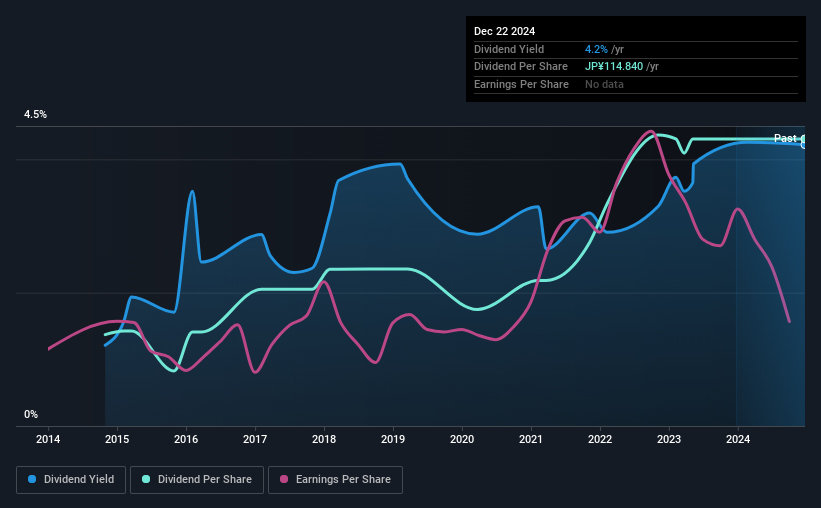Click the No data earnings value

pyautogui.click(x=604, y=84)
